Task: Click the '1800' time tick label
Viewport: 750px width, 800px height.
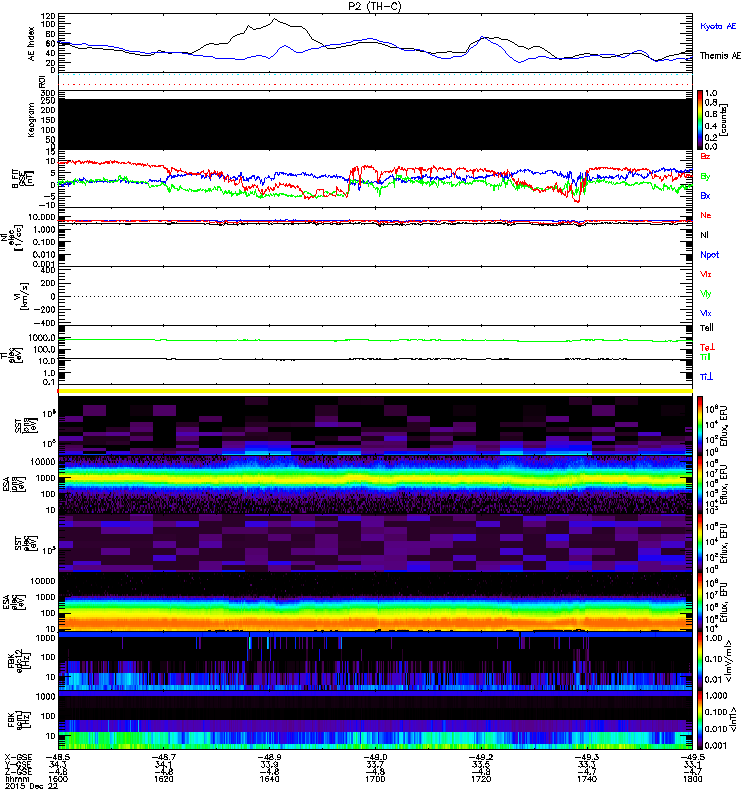Action: (692, 779)
